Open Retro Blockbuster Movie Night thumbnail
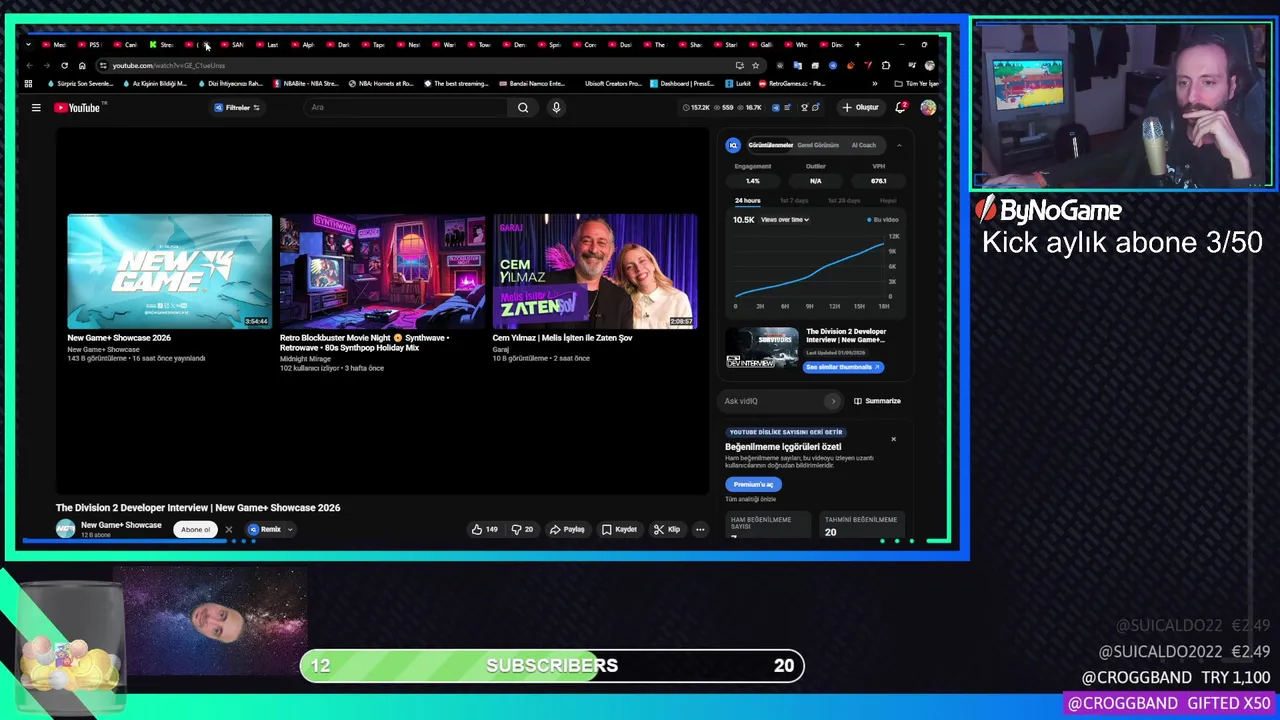Viewport: 1280px width, 720px height. [x=382, y=271]
